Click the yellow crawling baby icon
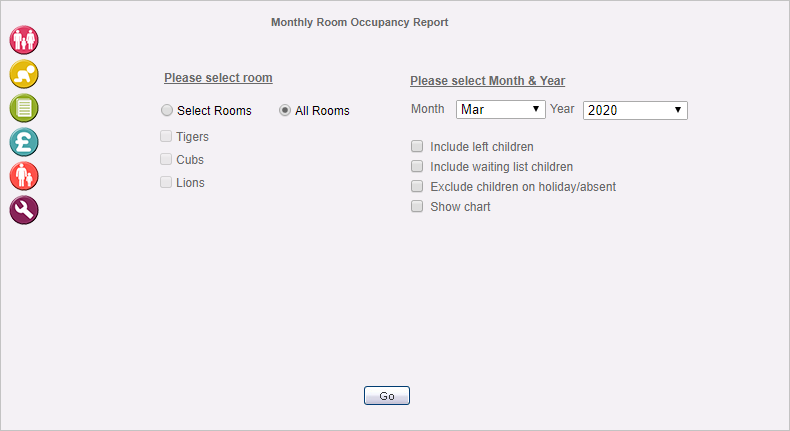Viewport: 790px width, 431px height. pos(24,74)
